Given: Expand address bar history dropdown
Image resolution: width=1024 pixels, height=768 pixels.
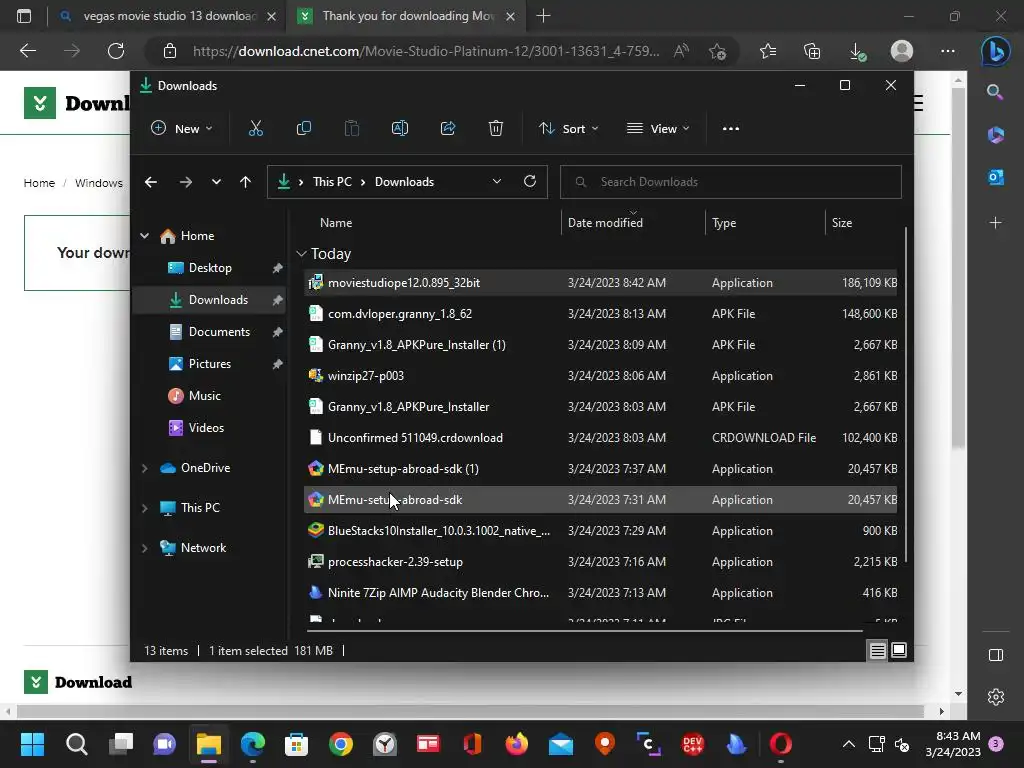Looking at the screenshot, I should pos(497,182).
